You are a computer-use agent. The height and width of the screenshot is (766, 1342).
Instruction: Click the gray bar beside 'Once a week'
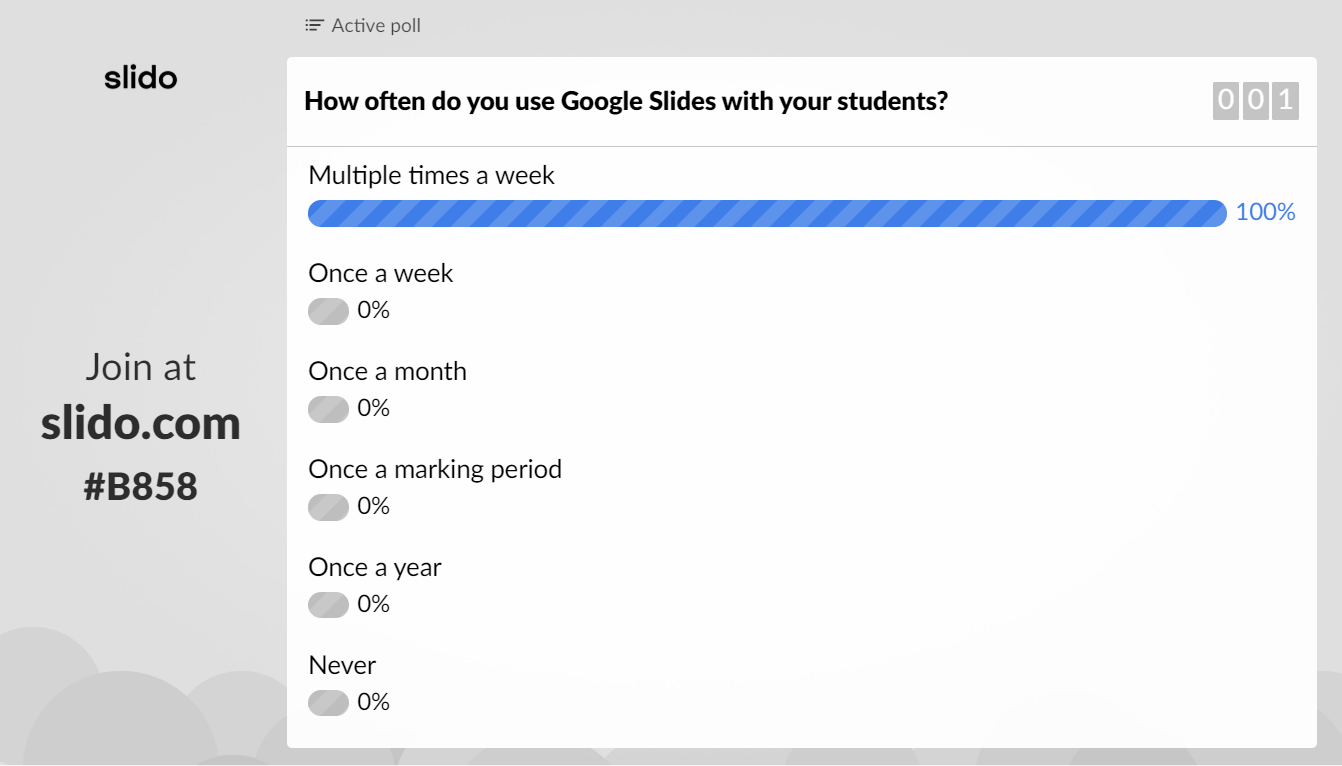click(x=327, y=311)
